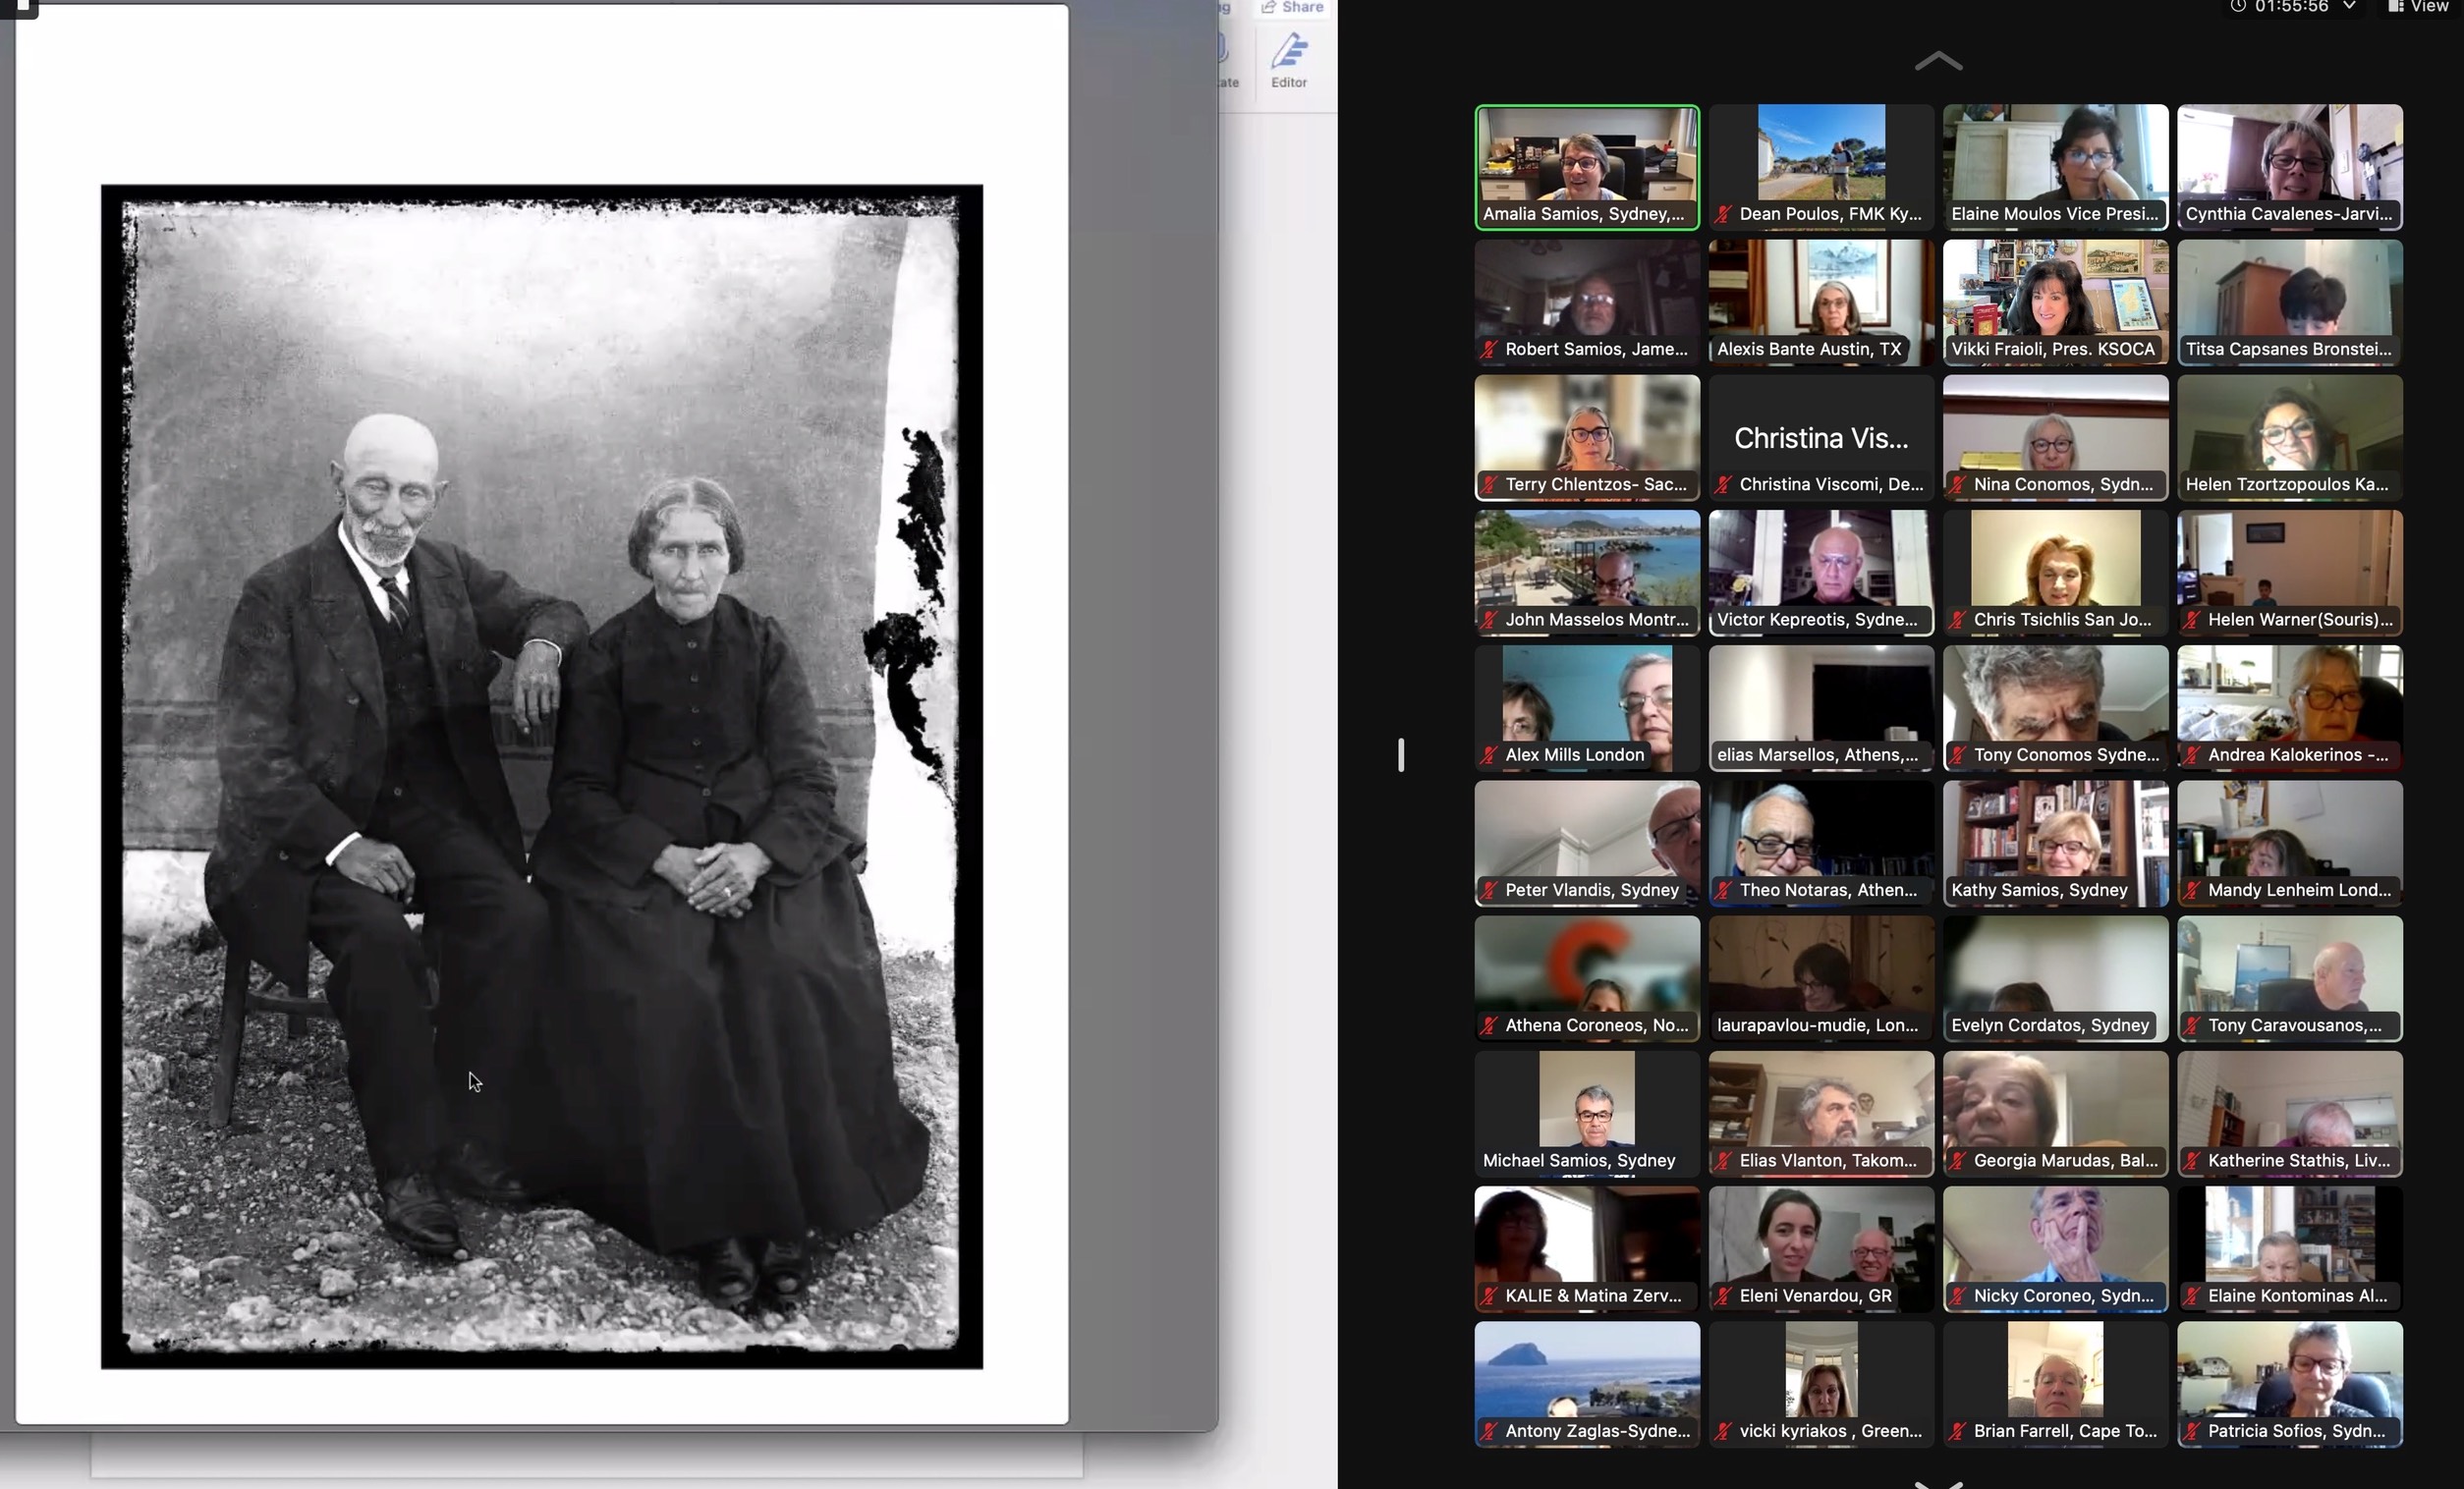
Task: Click Alex Mills London mute icon
Action: [x=1489, y=755]
